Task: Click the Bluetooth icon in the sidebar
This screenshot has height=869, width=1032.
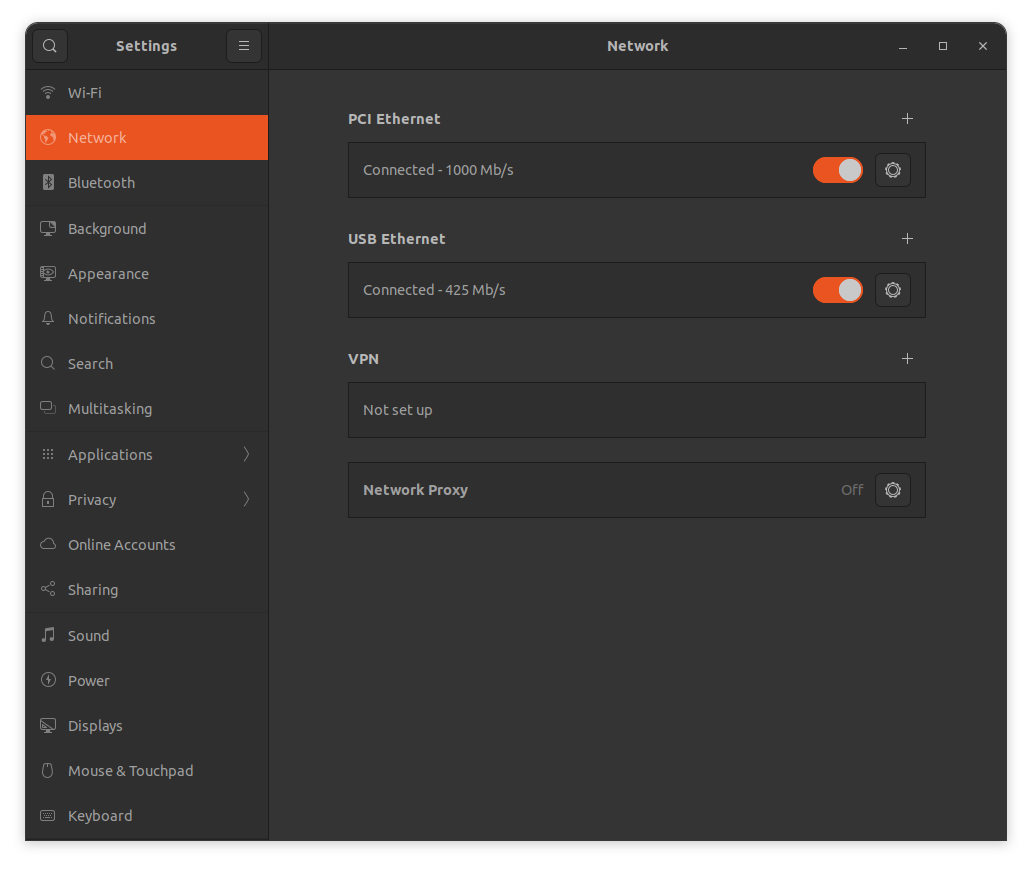Action: [x=48, y=183]
